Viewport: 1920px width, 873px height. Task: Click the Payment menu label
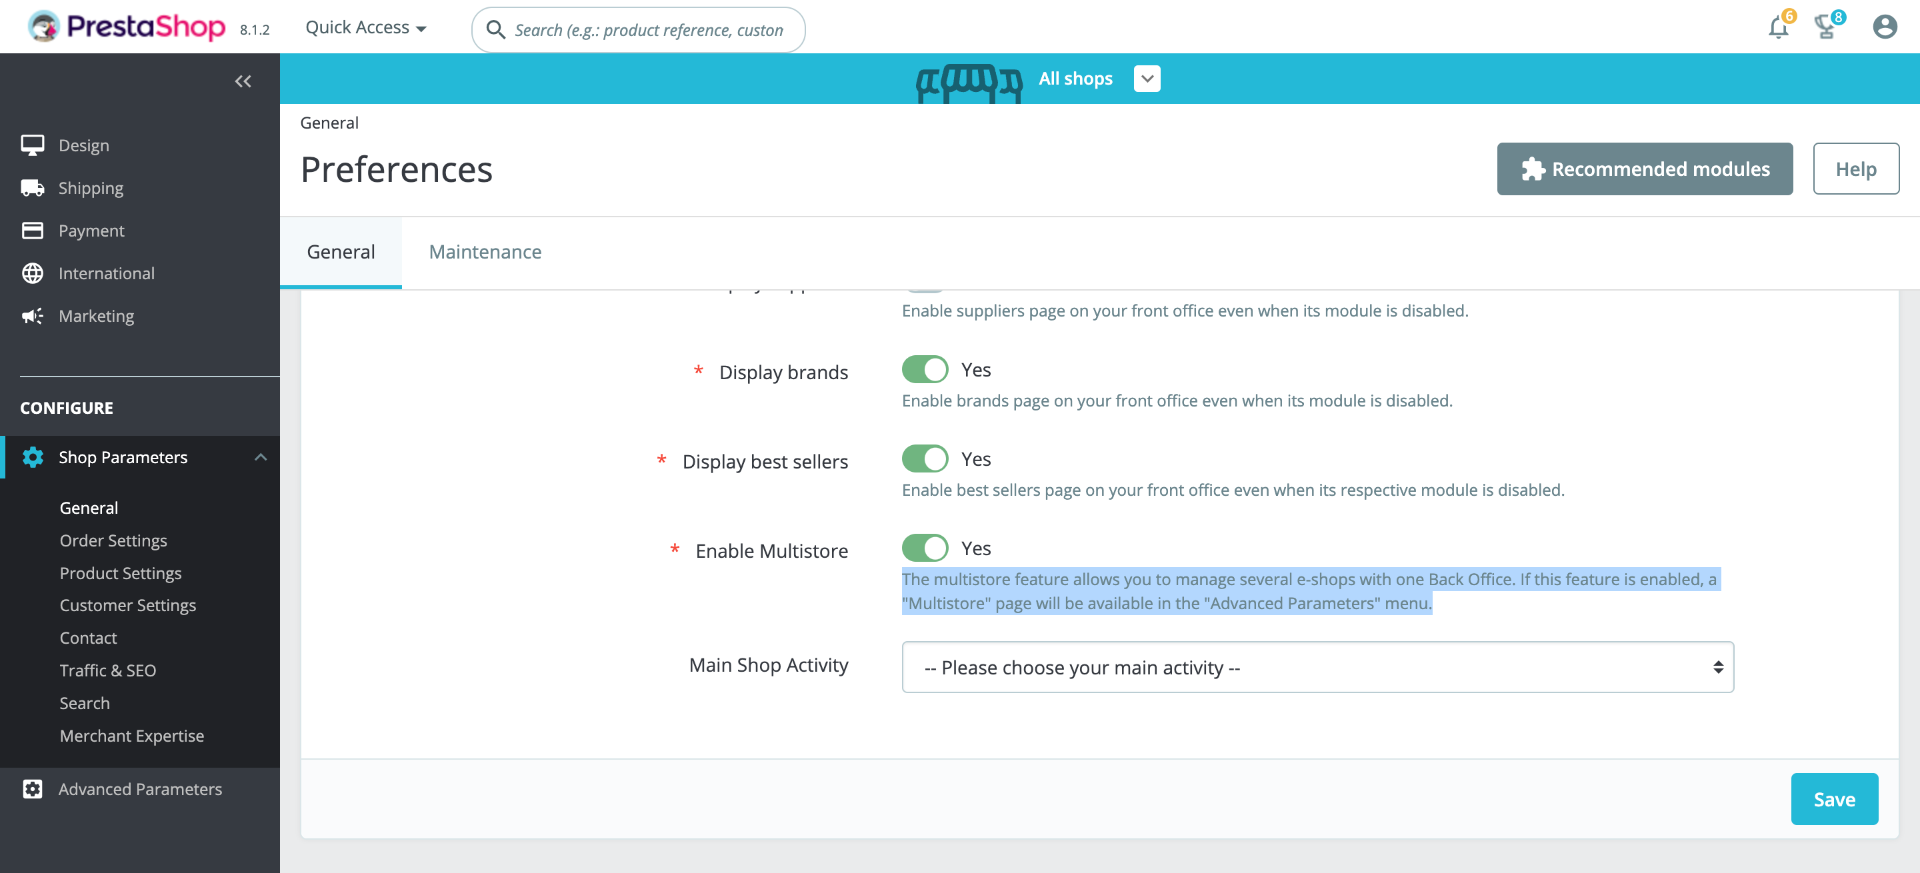click(x=91, y=231)
